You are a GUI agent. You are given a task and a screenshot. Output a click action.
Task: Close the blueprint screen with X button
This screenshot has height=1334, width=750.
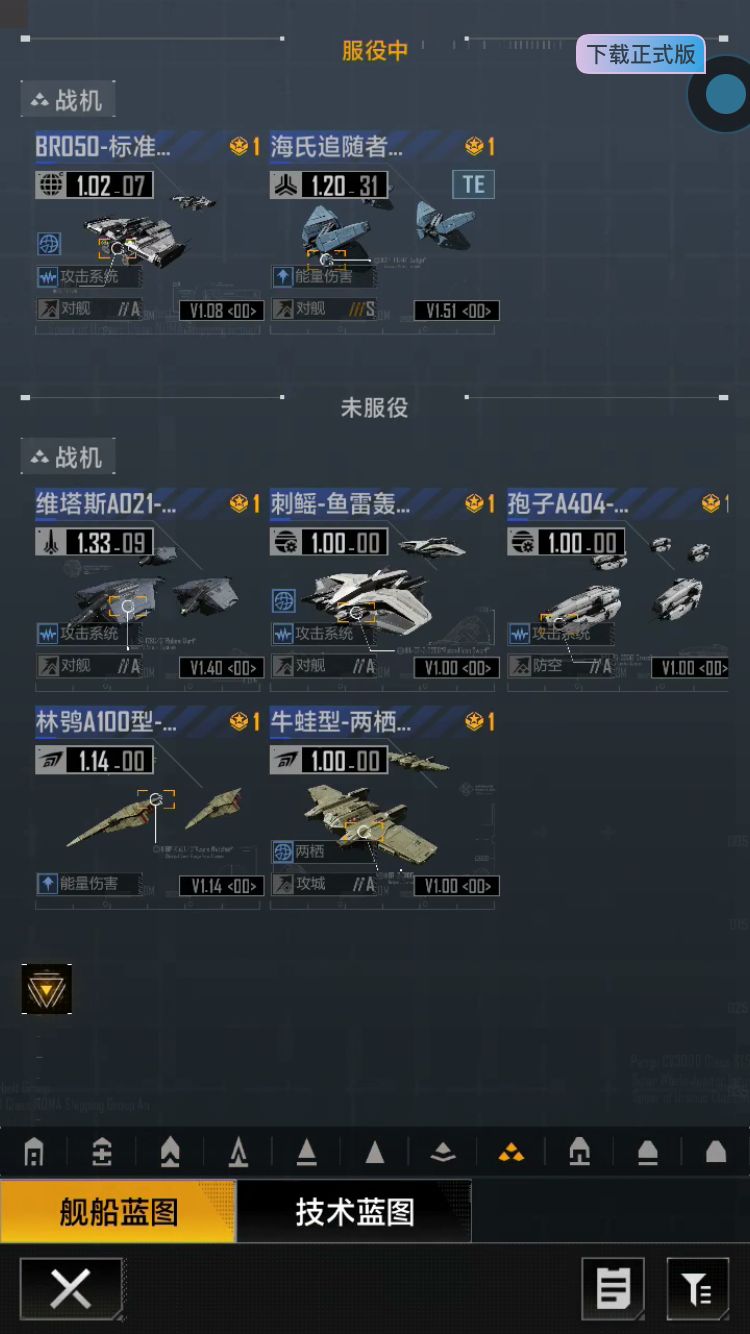coord(71,1289)
